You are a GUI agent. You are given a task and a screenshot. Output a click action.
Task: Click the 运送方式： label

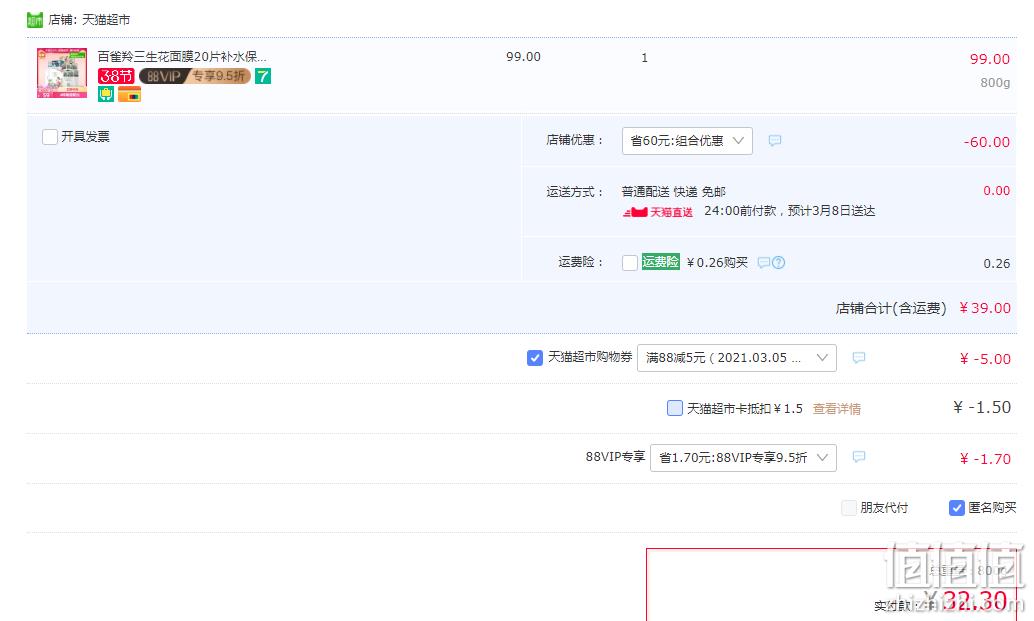pos(575,192)
